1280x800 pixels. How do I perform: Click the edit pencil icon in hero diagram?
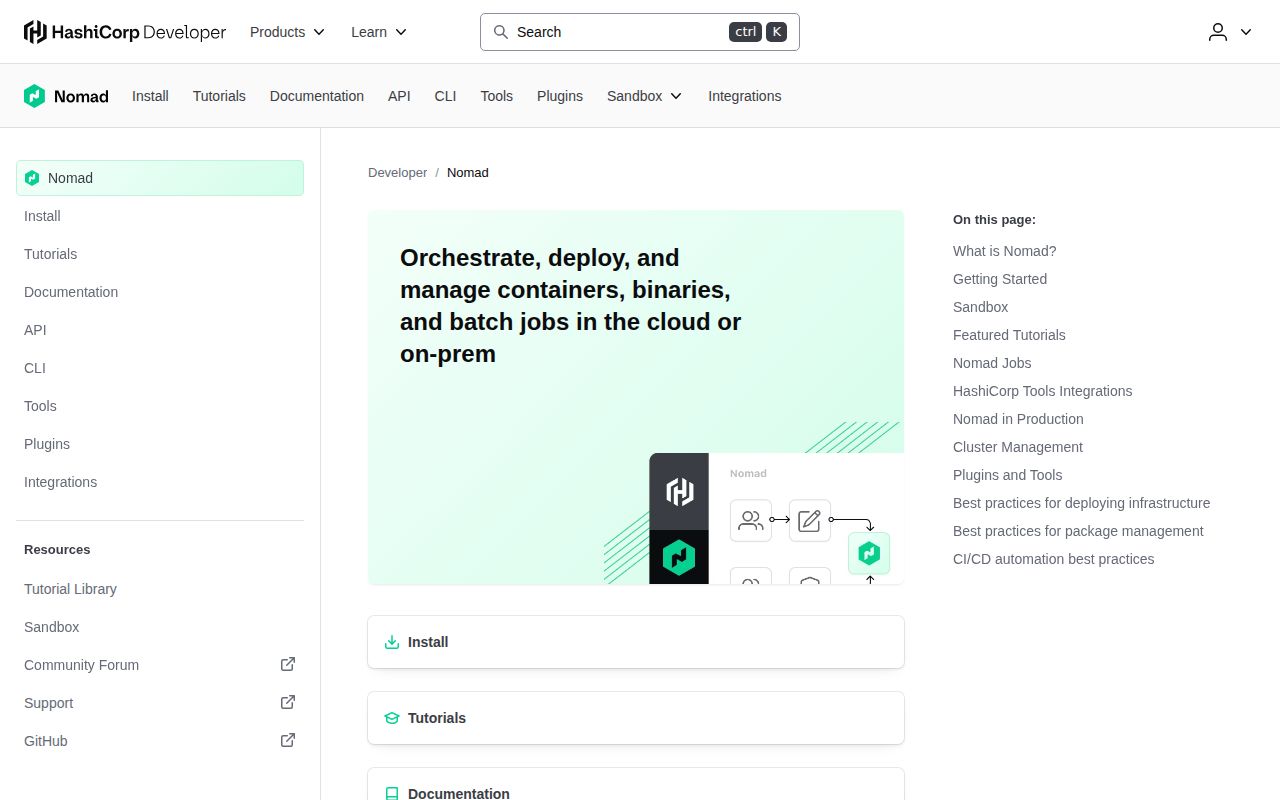coord(810,520)
